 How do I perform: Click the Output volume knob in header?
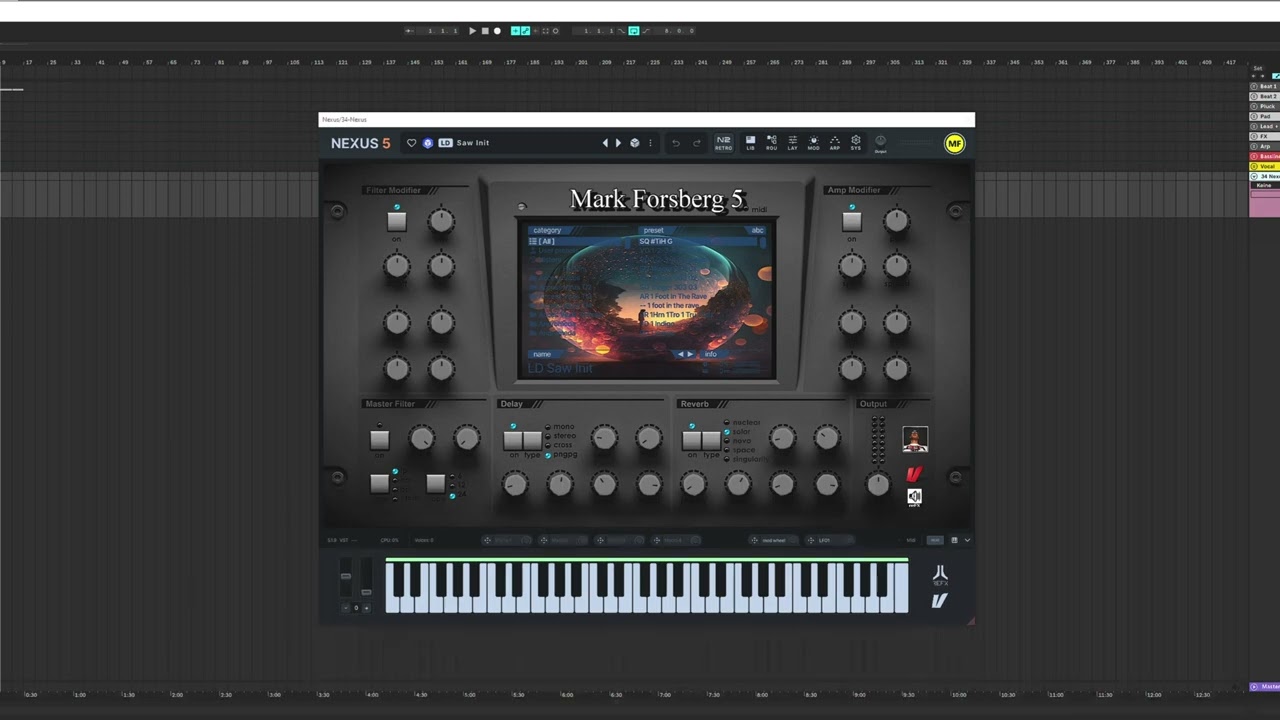[880, 142]
